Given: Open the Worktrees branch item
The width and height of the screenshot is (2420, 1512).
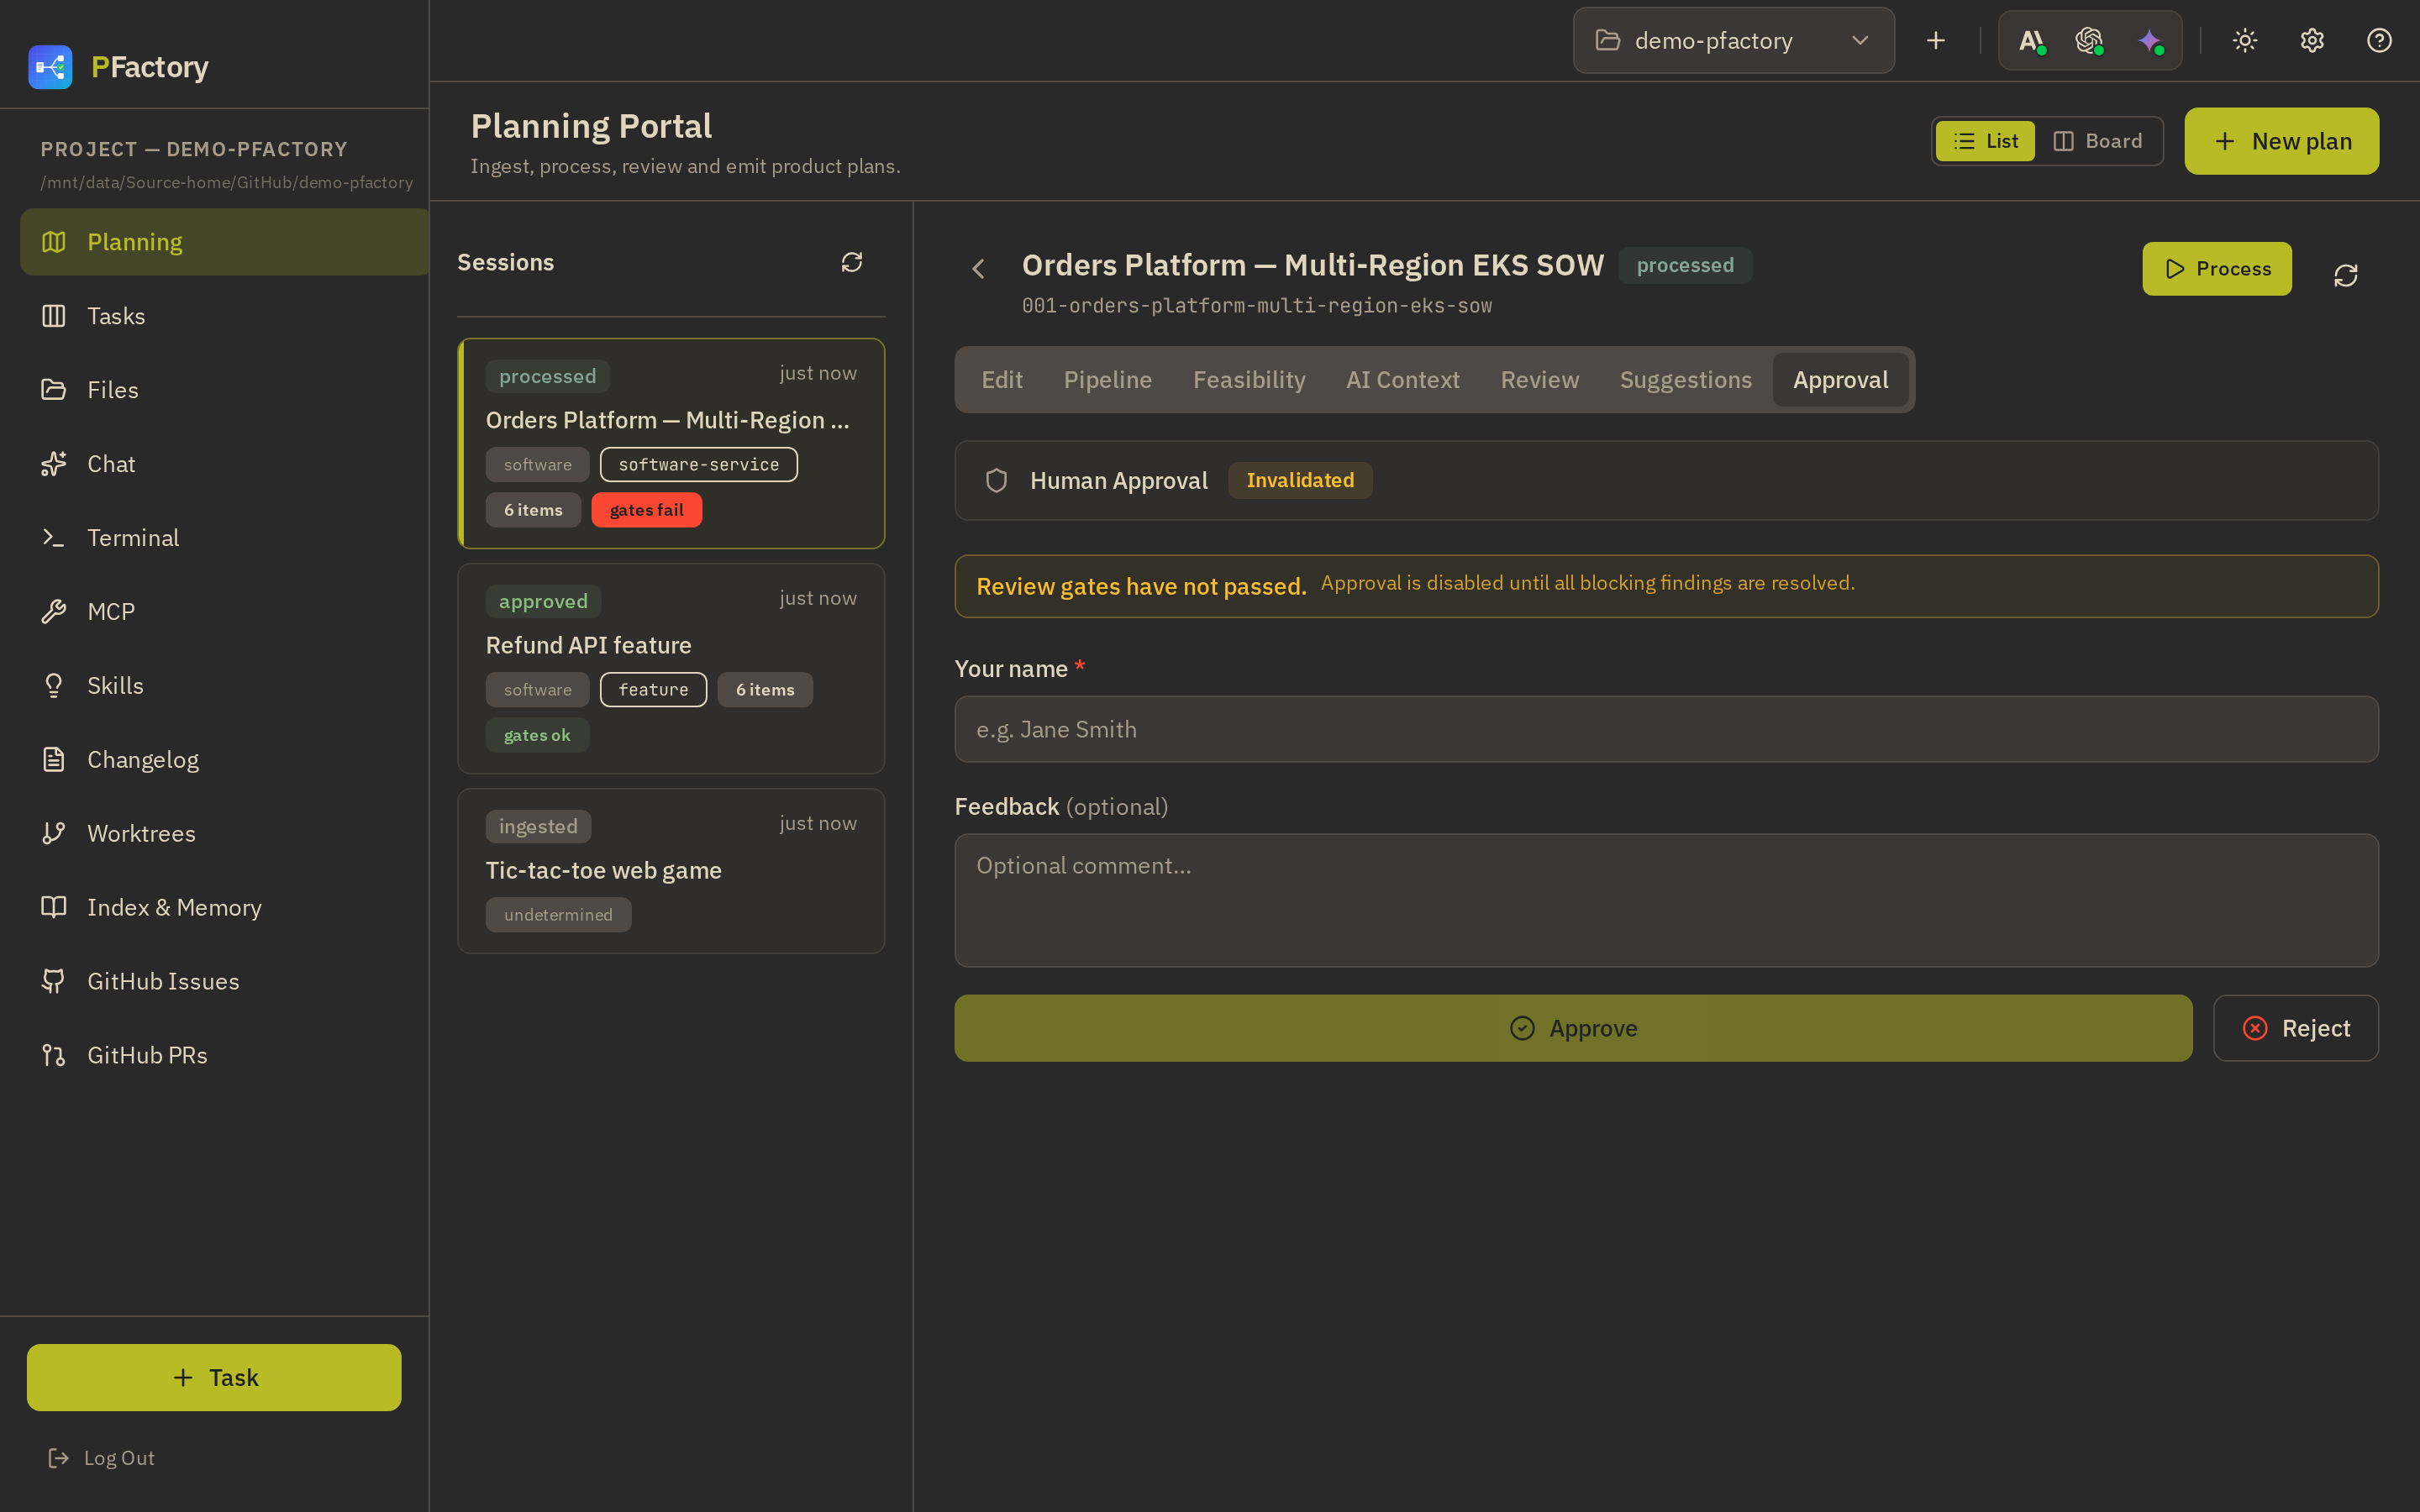Looking at the screenshot, I should [224, 834].
